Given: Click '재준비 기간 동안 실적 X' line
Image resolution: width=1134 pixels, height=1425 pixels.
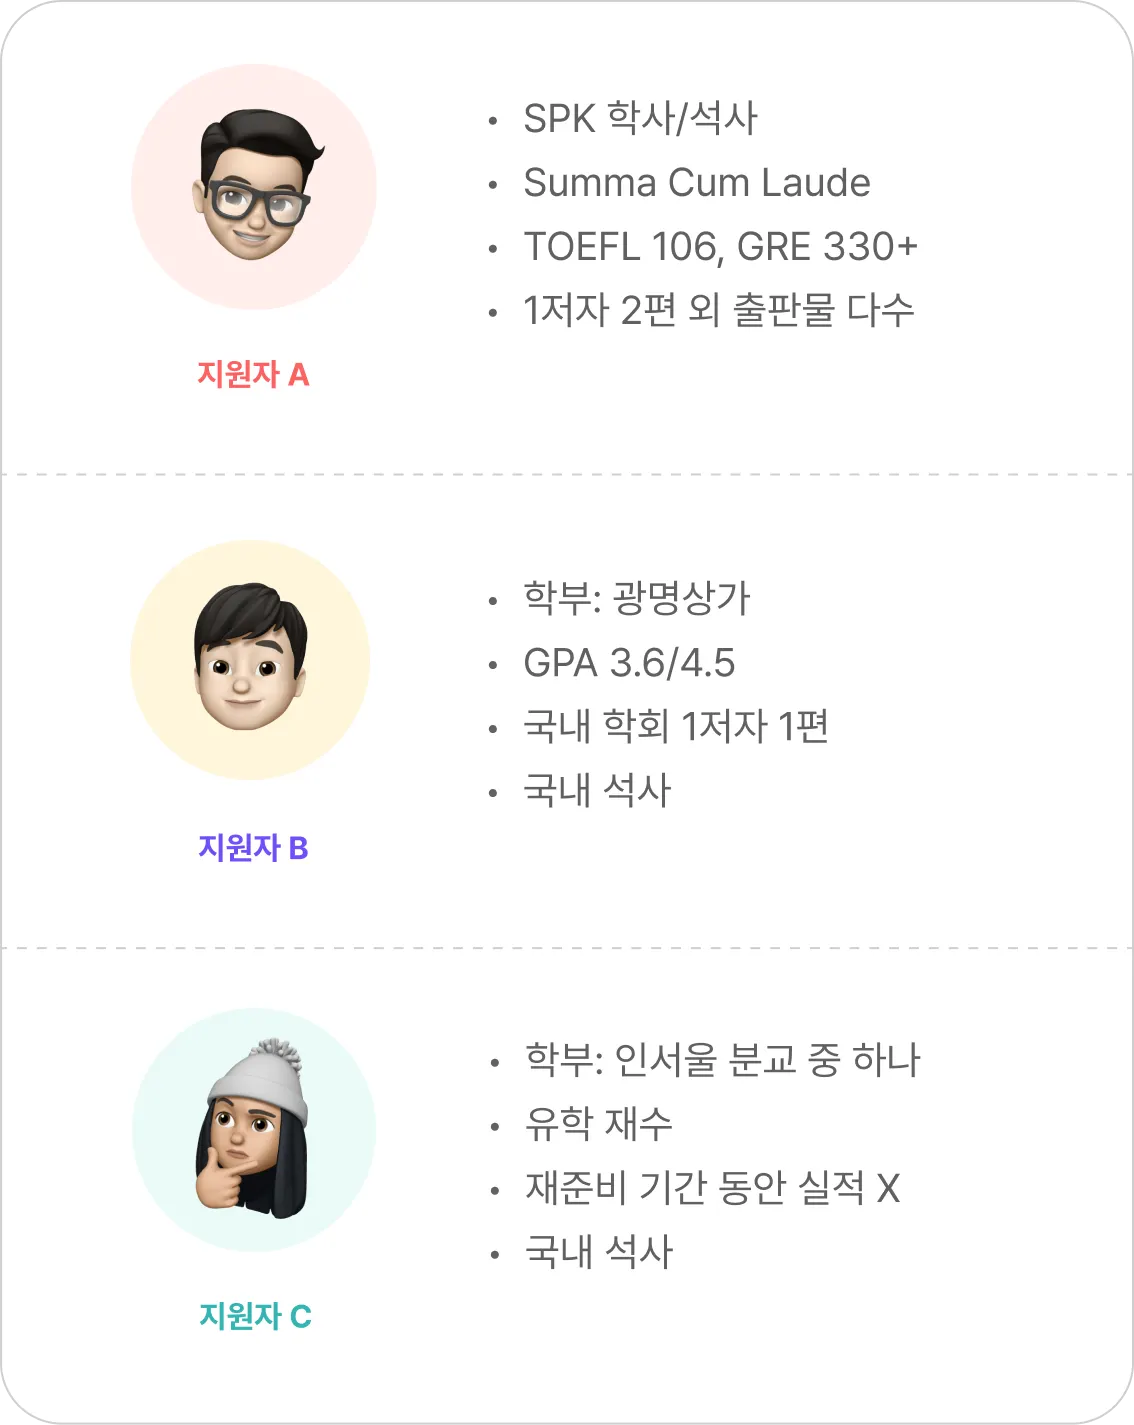Looking at the screenshot, I should [712, 1188].
